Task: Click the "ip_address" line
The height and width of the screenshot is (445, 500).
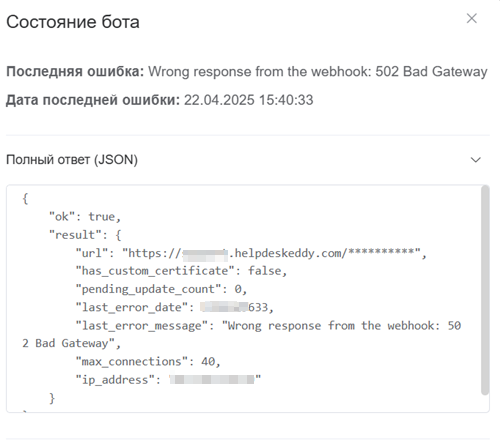Action: pyautogui.click(x=168, y=380)
